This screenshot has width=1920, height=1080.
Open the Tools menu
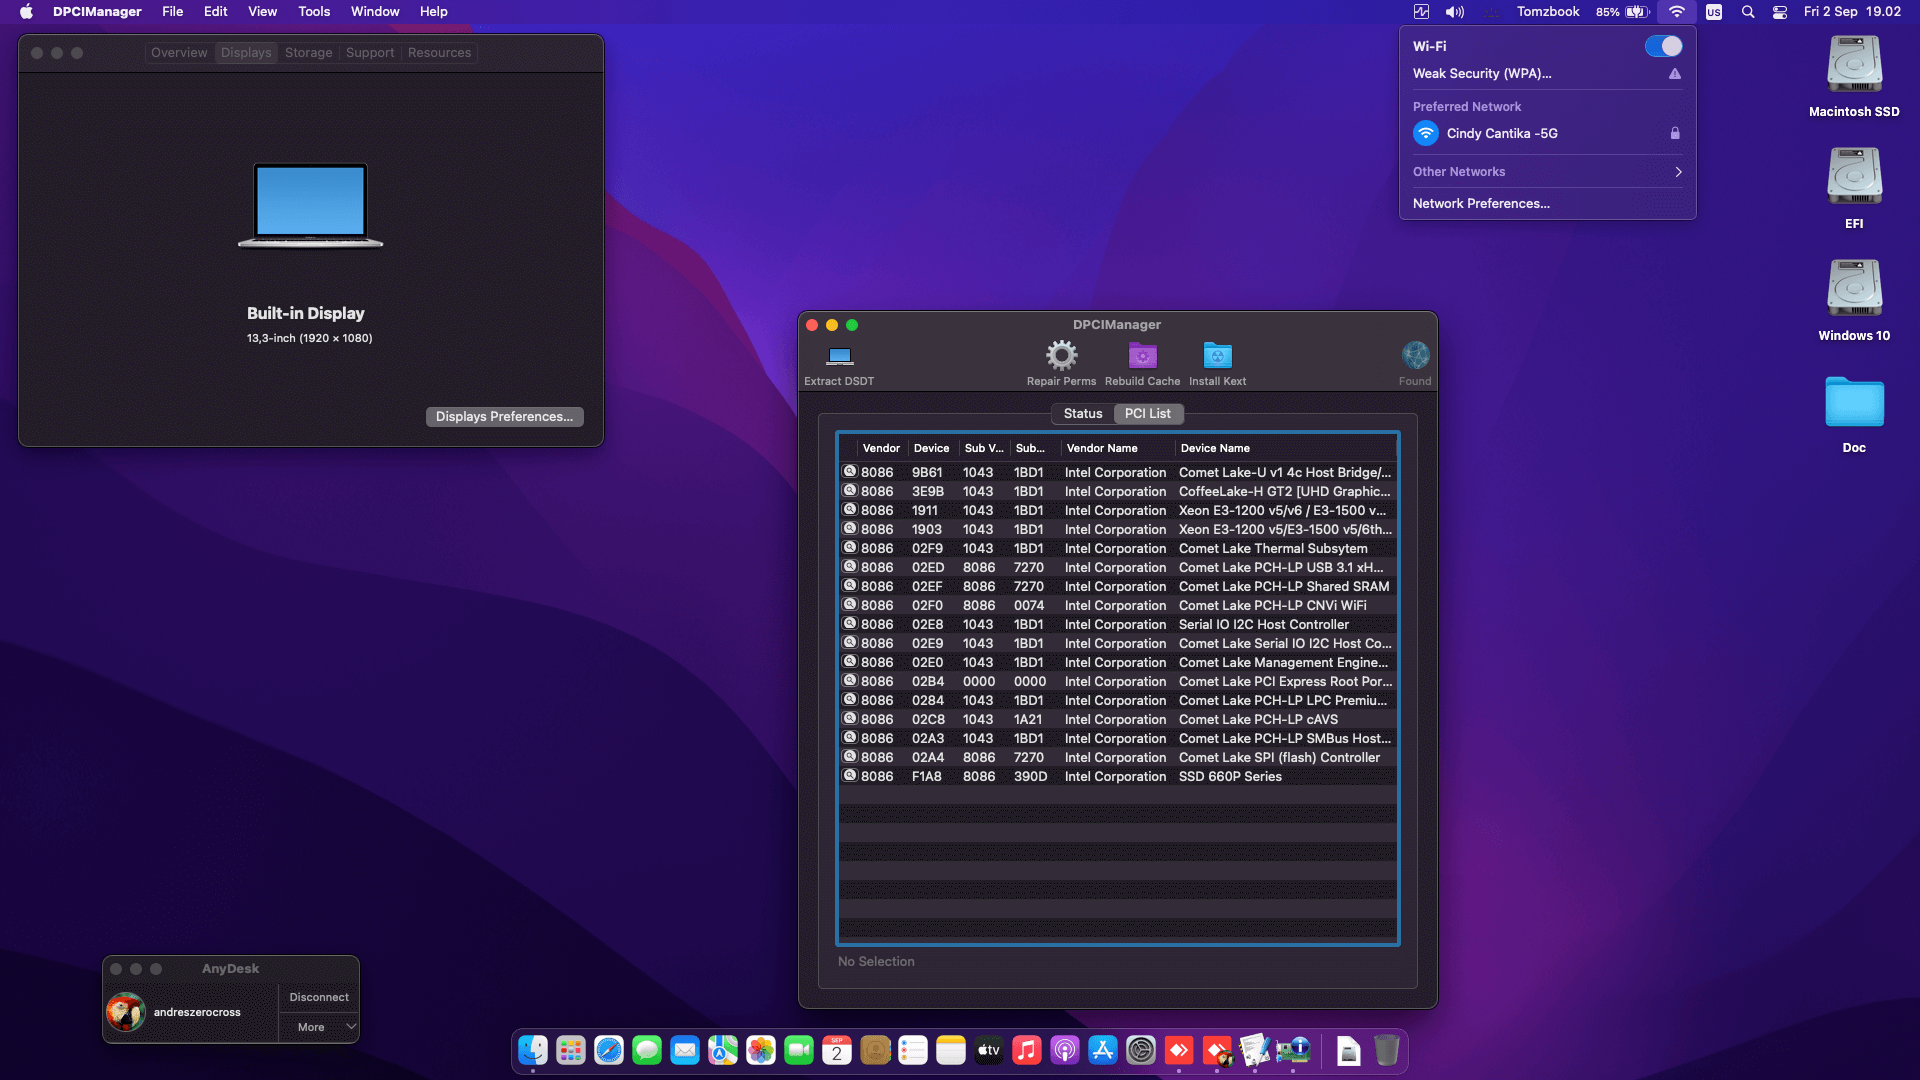[x=313, y=12]
